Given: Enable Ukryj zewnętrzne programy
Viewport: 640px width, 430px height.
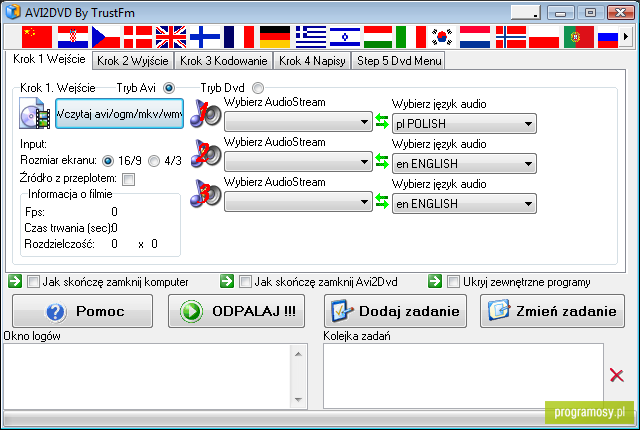Looking at the screenshot, I should [453, 282].
